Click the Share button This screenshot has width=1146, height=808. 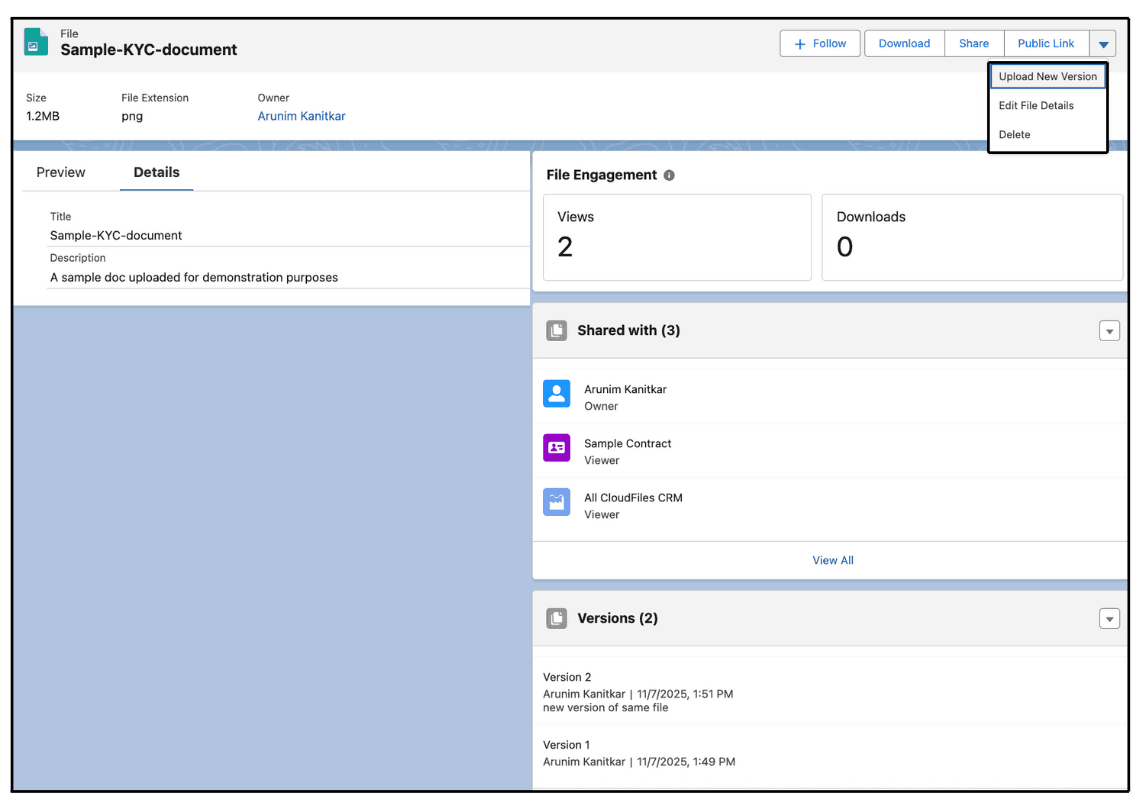click(973, 43)
